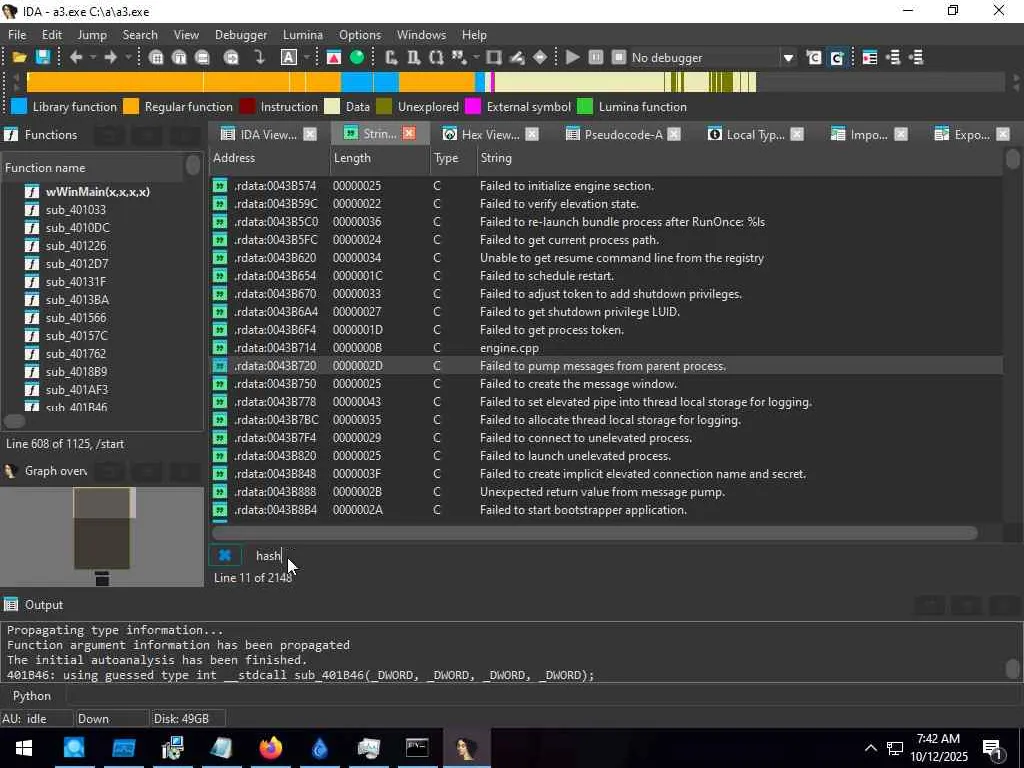Open the File menu
Viewport: 1024px width, 768px height.
17,35
